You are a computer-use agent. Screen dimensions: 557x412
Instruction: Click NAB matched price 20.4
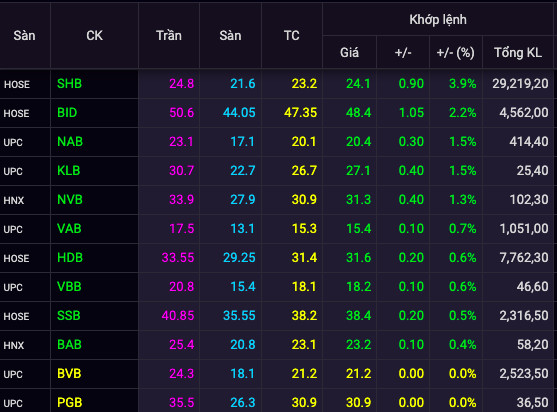(x=358, y=142)
